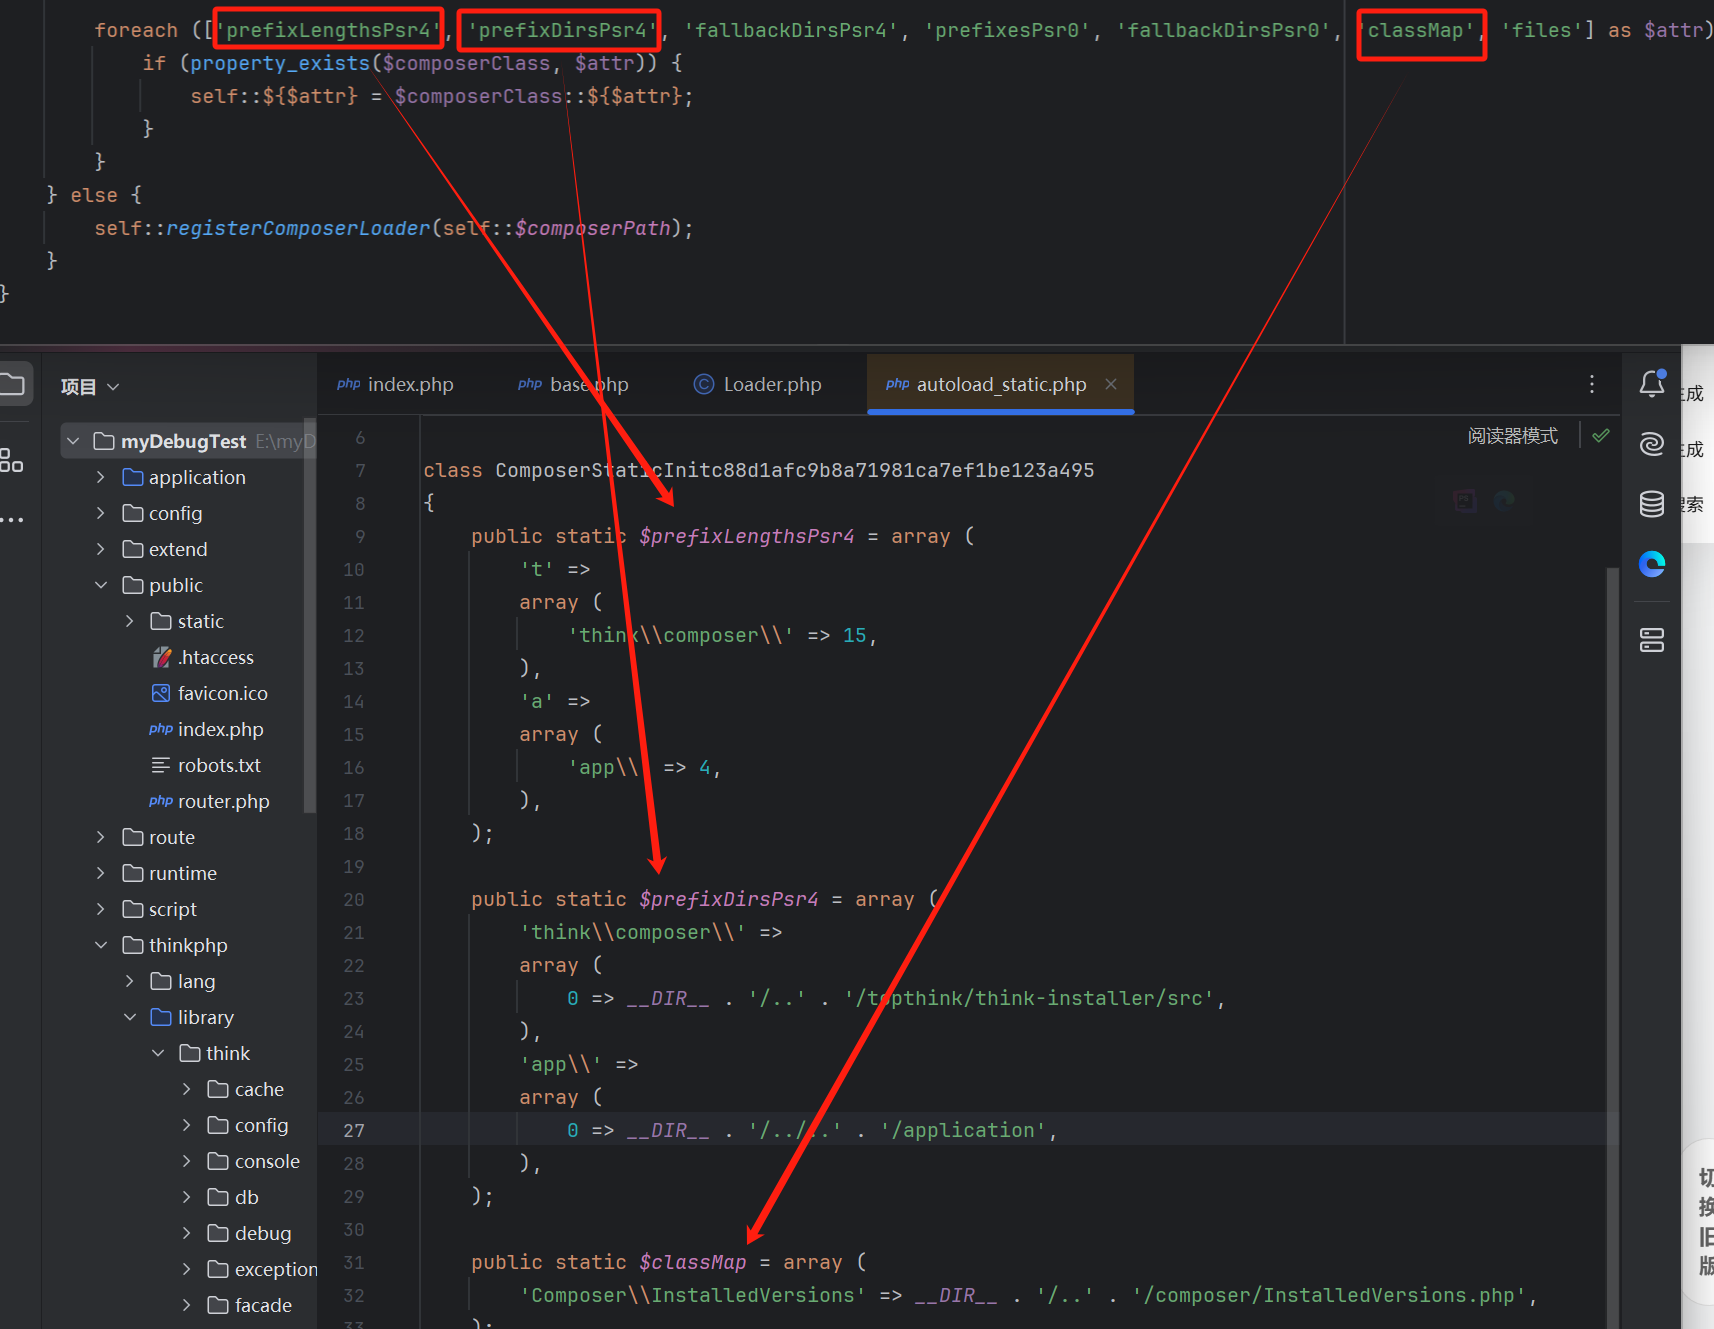Image resolution: width=1714 pixels, height=1329 pixels.
Task: Collapse the thinkphp folder
Action: point(100,945)
